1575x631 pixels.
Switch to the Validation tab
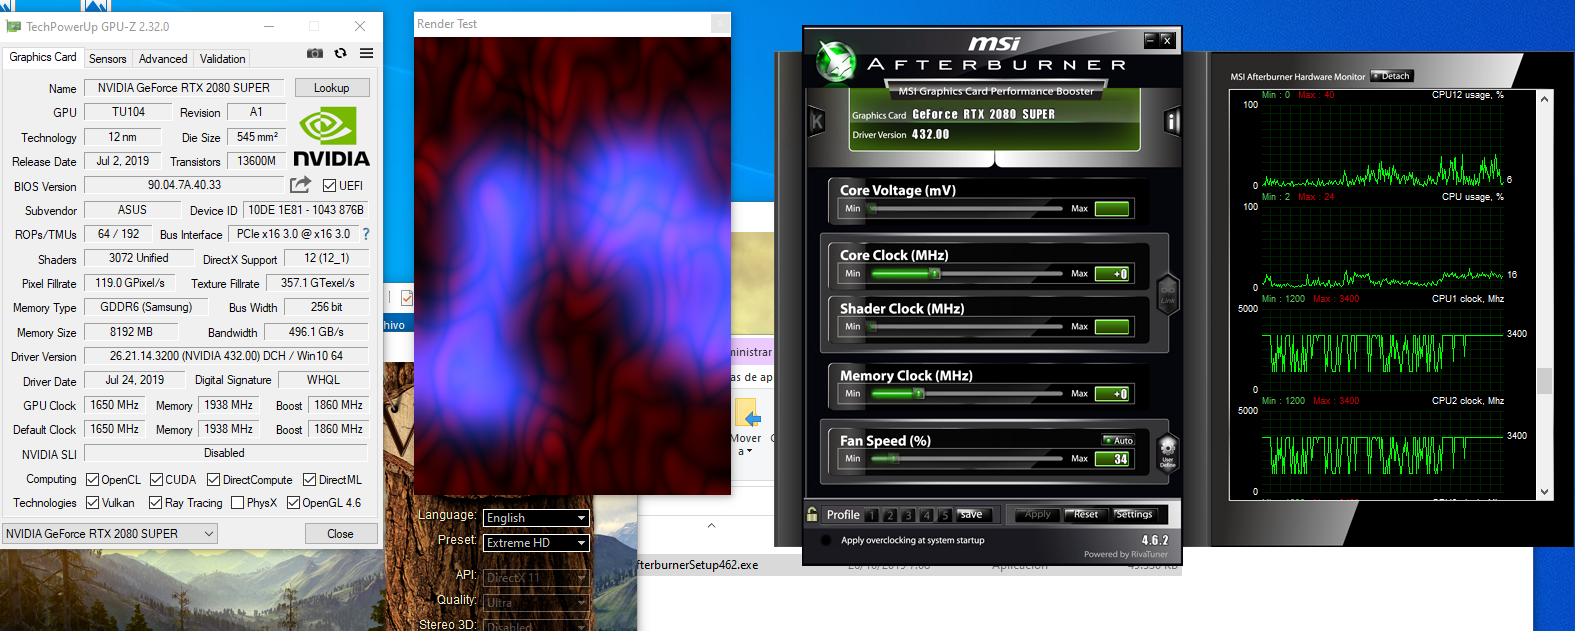(x=222, y=59)
